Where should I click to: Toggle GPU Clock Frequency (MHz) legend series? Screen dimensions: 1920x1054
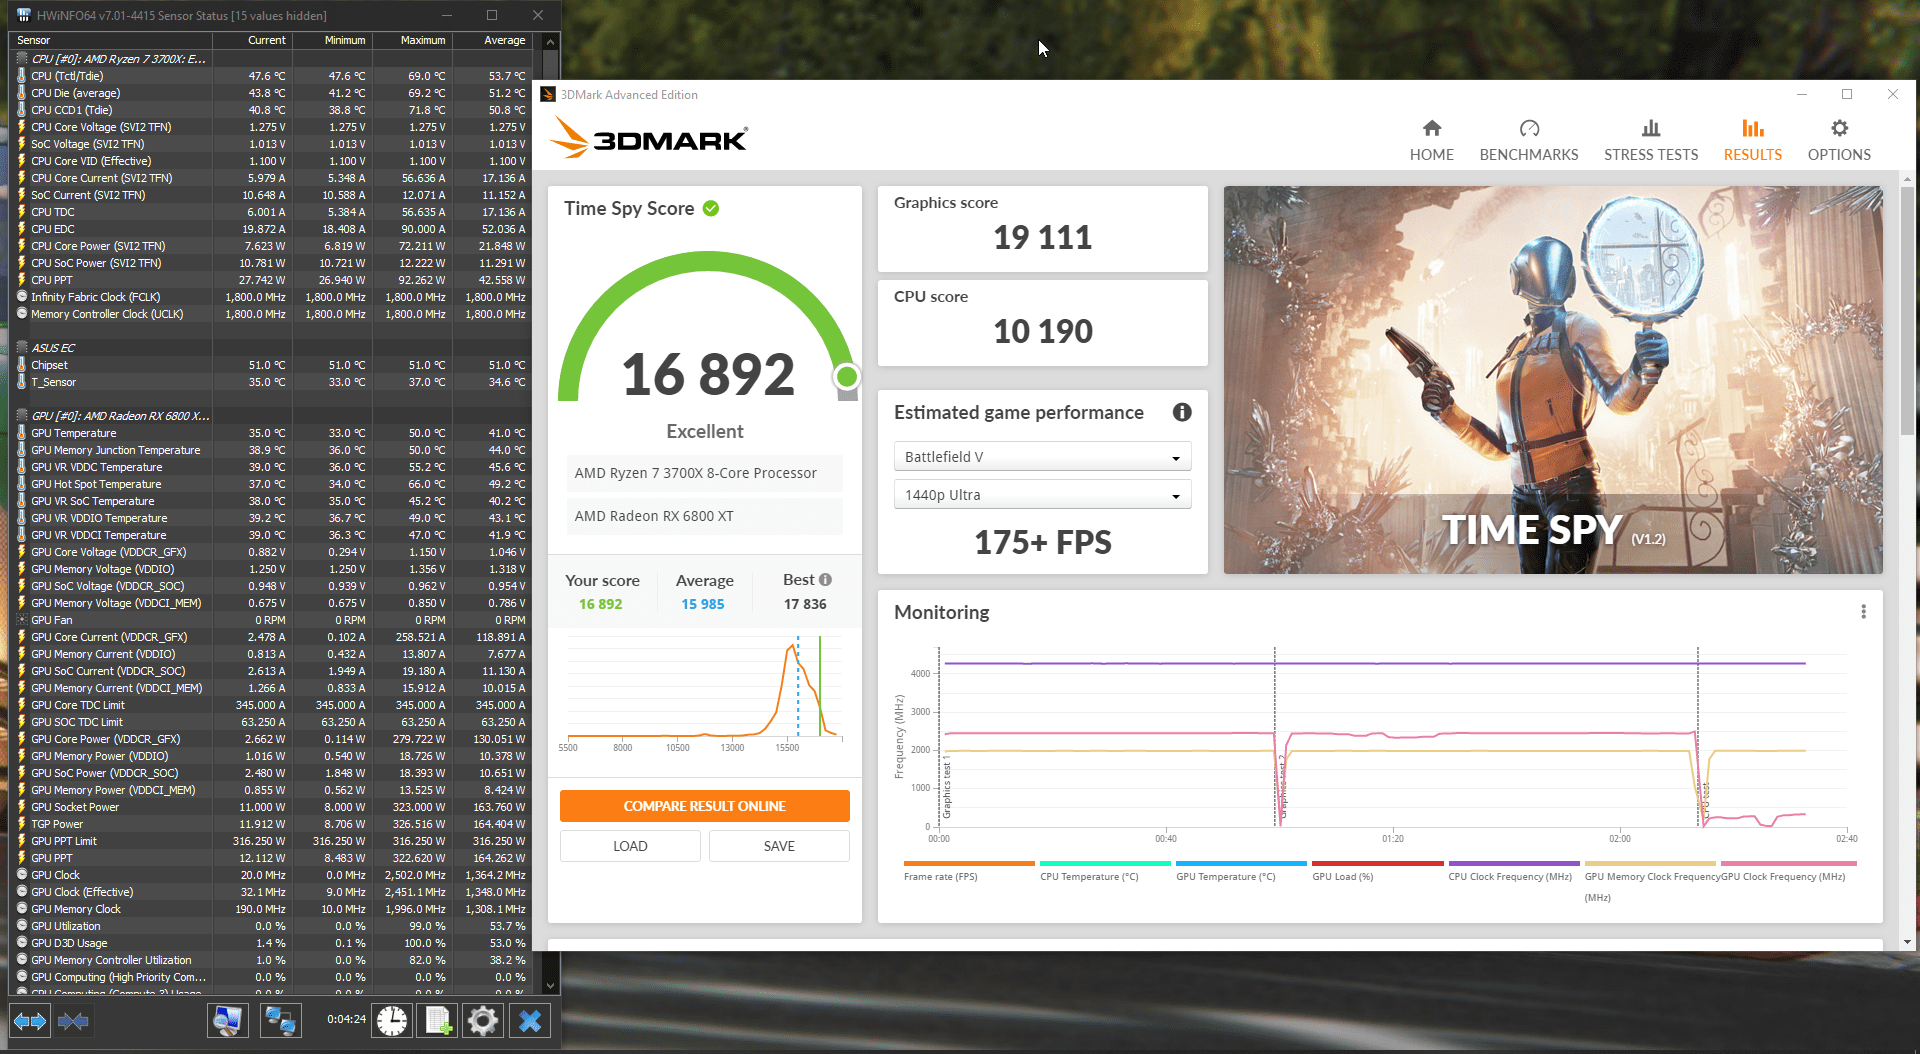tap(1788, 870)
